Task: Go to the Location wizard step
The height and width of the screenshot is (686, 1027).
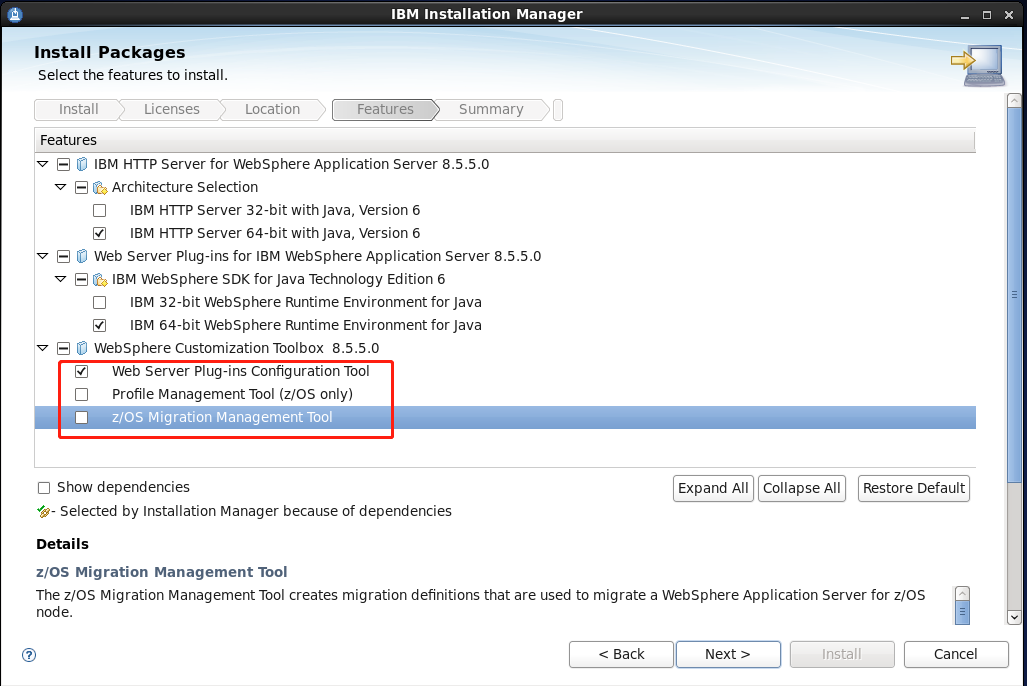Action: pyautogui.click(x=272, y=109)
